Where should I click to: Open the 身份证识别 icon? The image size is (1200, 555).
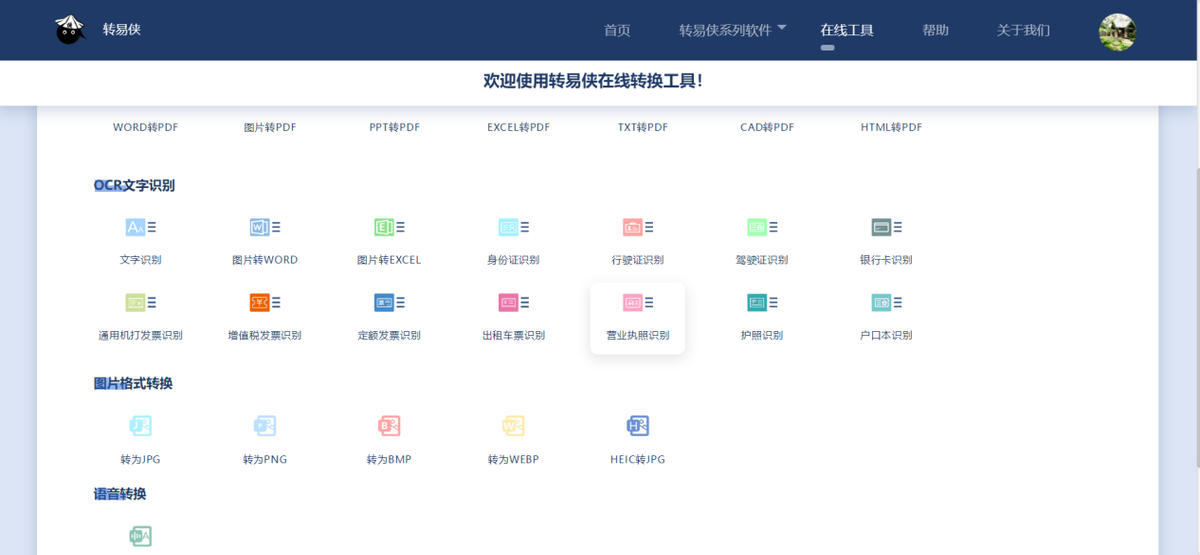coord(513,228)
